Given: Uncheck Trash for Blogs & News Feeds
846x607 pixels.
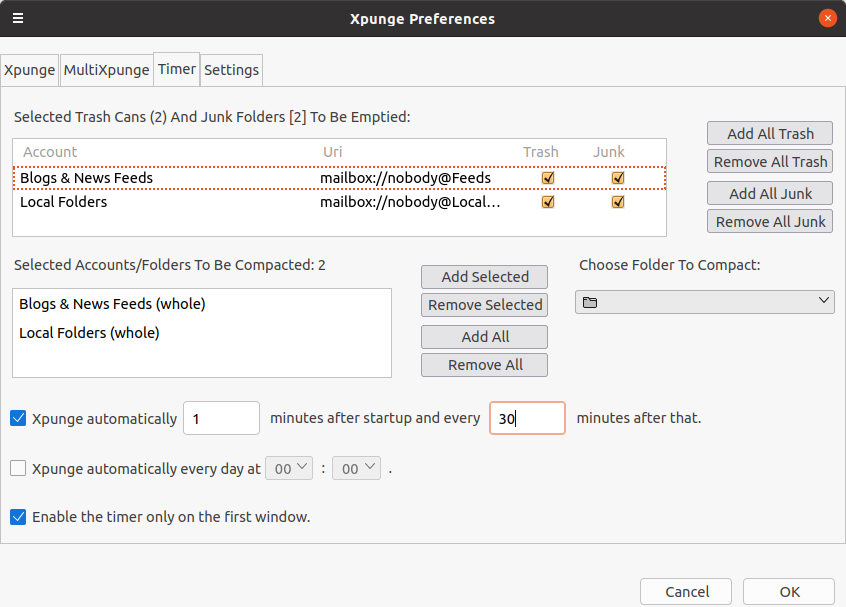Looking at the screenshot, I should (x=547, y=178).
